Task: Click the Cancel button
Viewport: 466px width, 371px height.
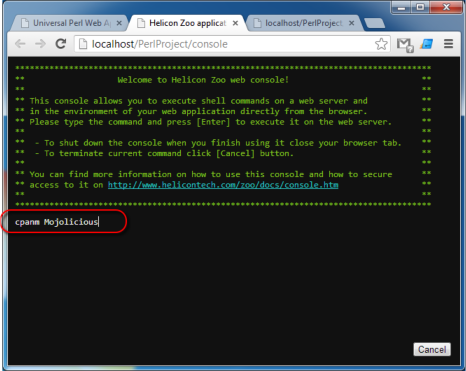Action: [x=432, y=349]
